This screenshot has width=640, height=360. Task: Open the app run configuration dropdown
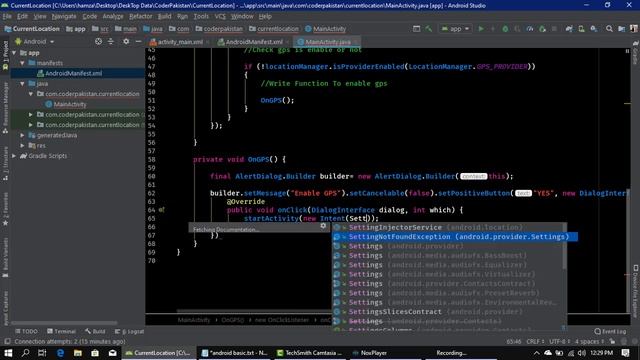(455, 29)
